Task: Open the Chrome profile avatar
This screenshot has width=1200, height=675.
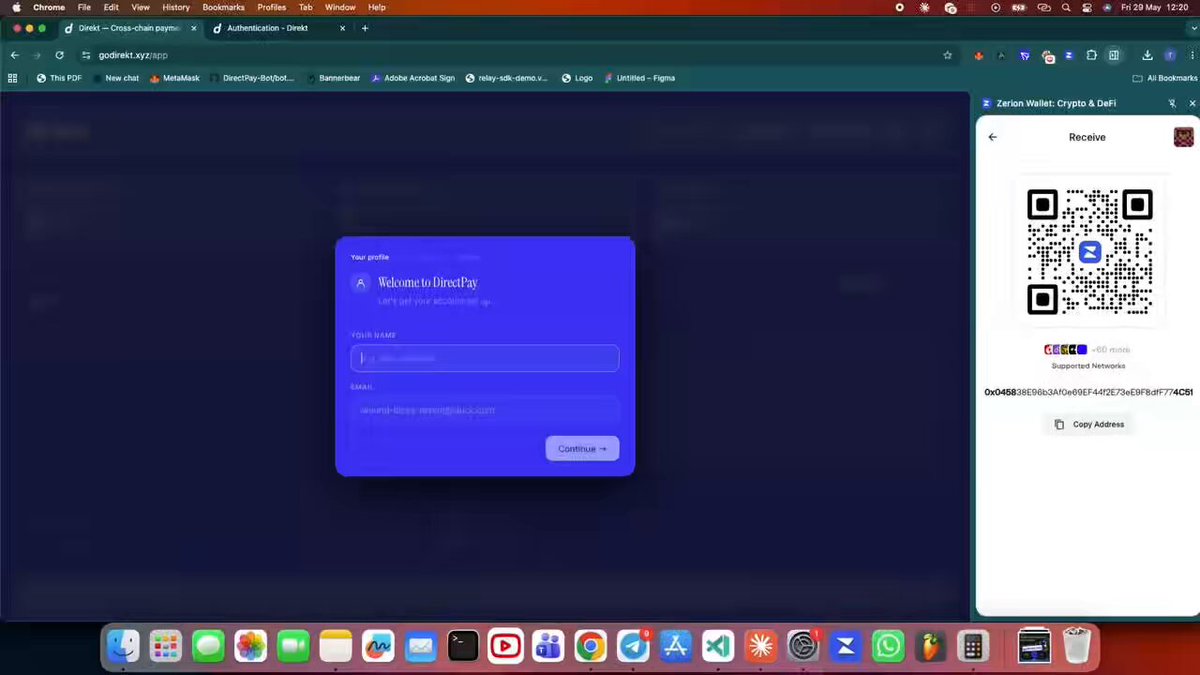Action: coord(1169,56)
